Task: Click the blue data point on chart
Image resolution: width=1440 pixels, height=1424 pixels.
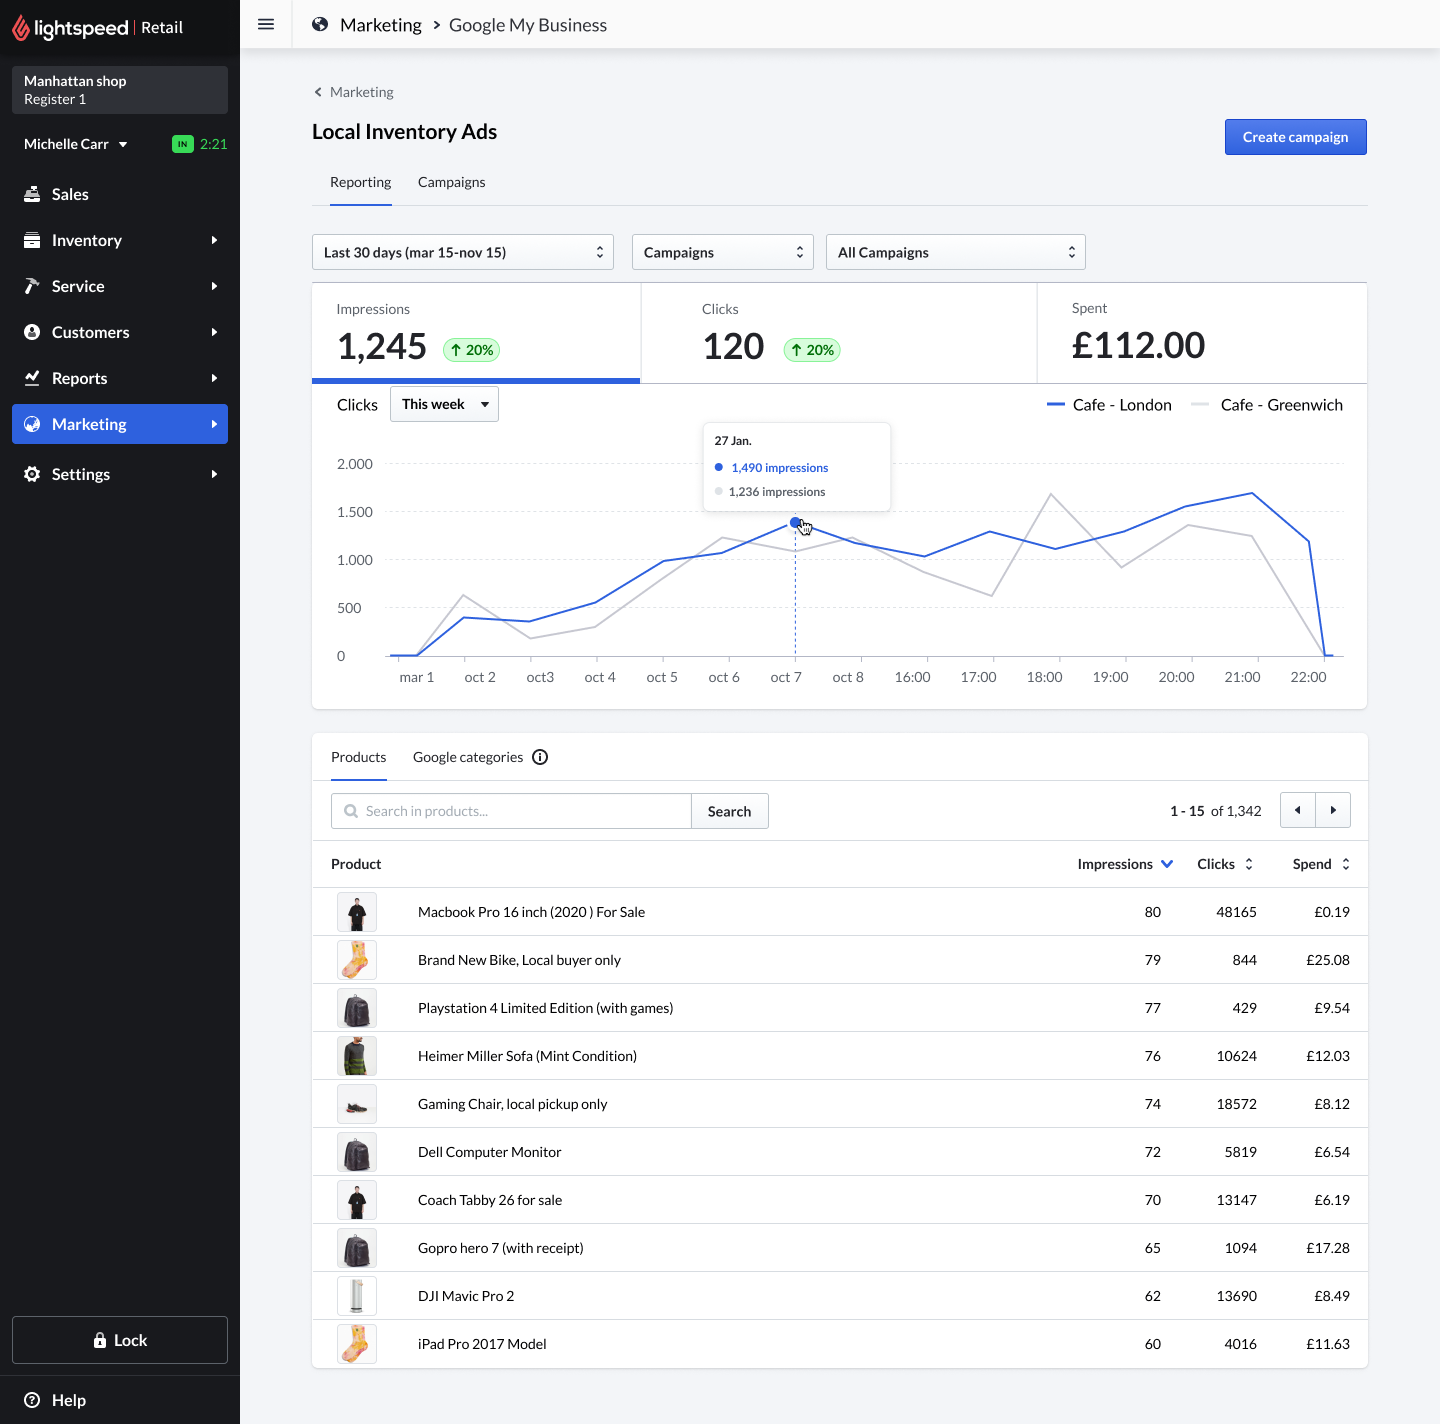Action: [796, 523]
